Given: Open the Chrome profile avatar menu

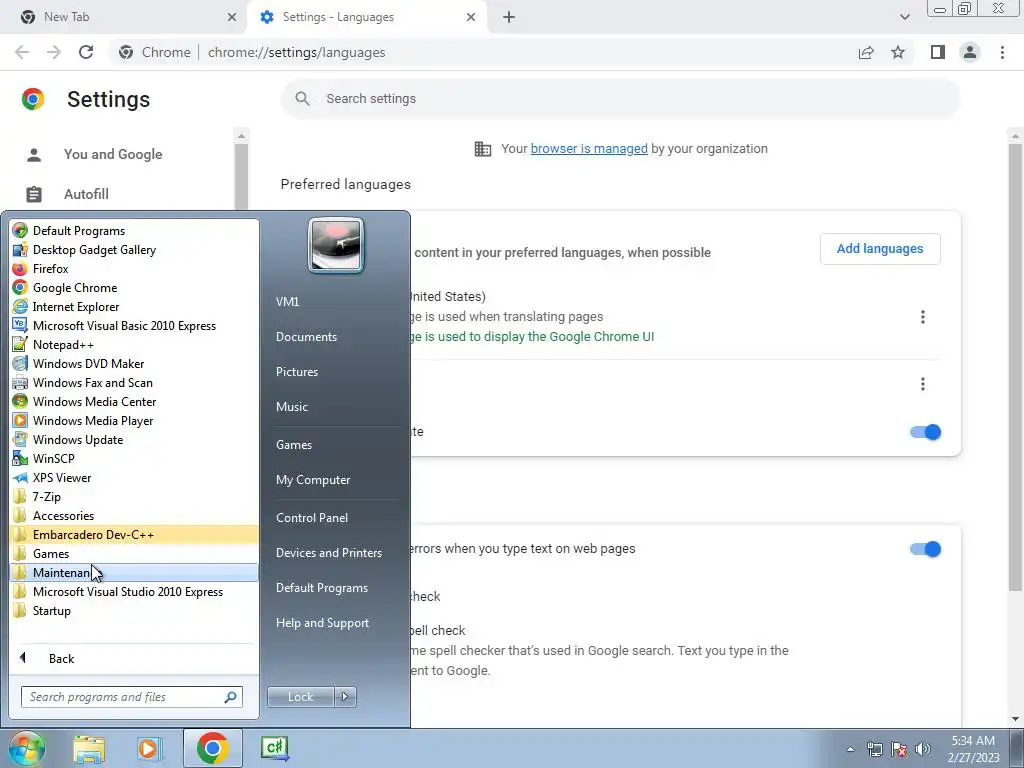Looking at the screenshot, I should (970, 52).
